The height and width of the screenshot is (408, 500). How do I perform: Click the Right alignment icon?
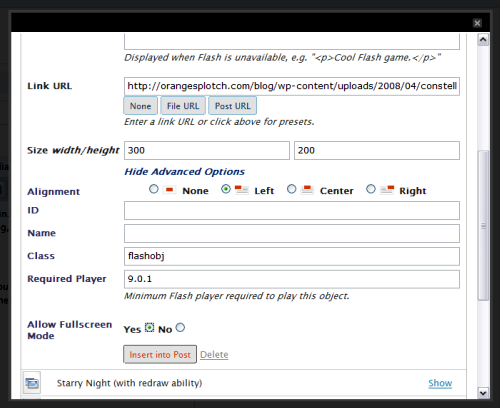(387, 190)
